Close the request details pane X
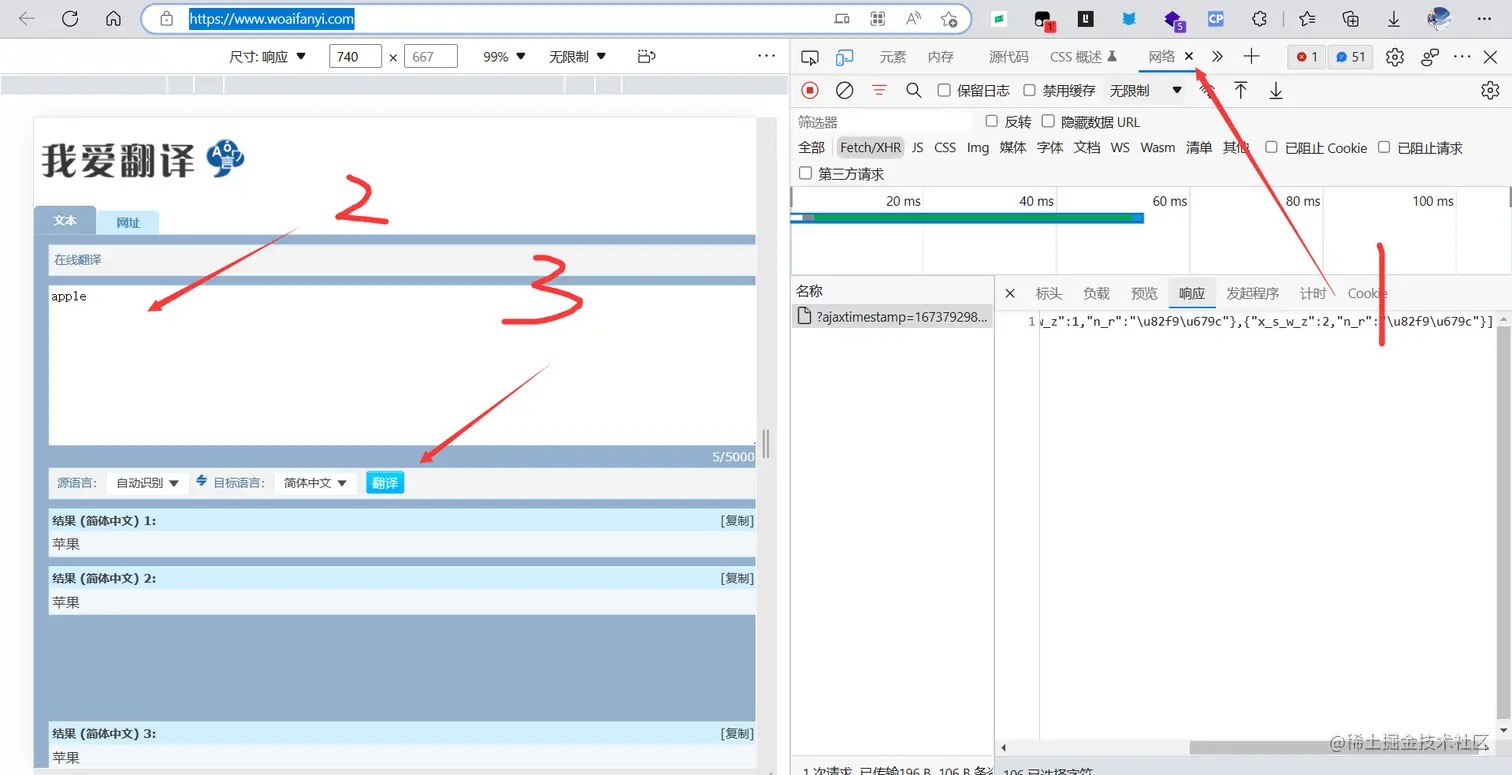This screenshot has height=775, width=1512. point(1010,293)
